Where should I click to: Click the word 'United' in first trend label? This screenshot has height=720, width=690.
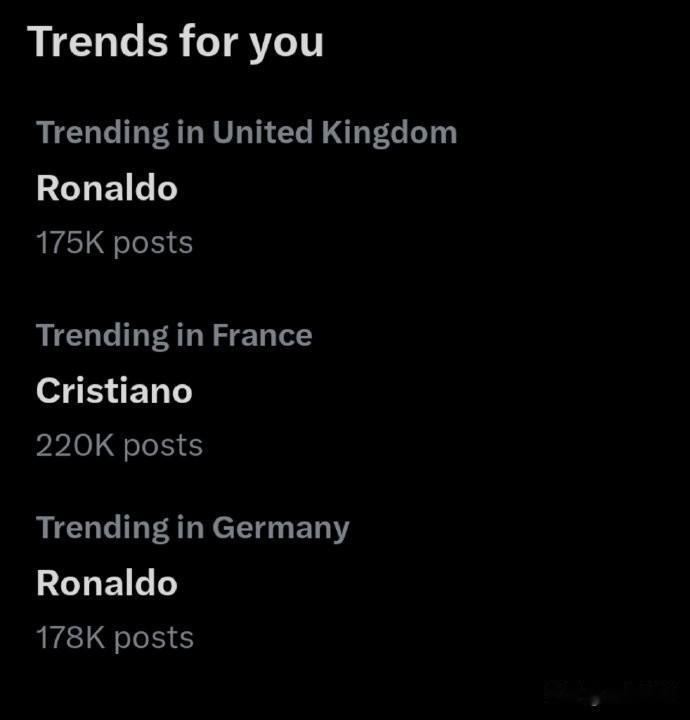click(263, 132)
